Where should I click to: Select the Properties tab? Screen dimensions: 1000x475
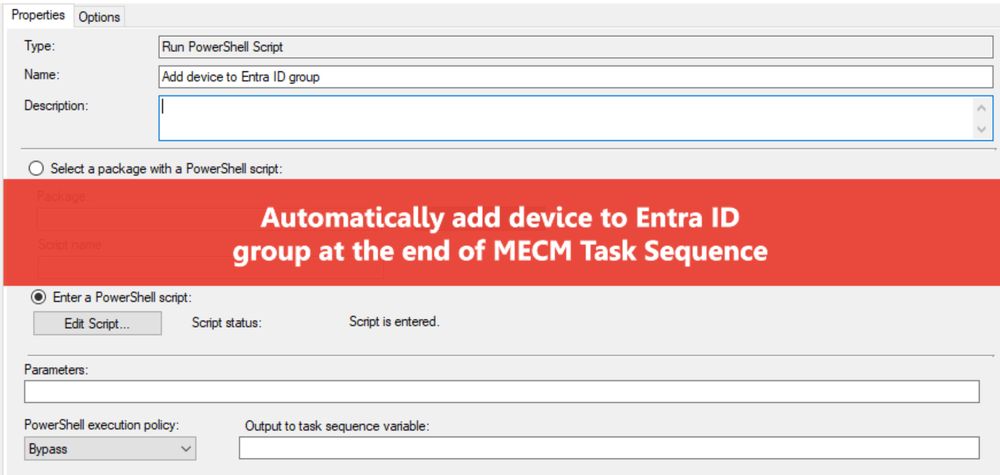click(x=38, y=15)
